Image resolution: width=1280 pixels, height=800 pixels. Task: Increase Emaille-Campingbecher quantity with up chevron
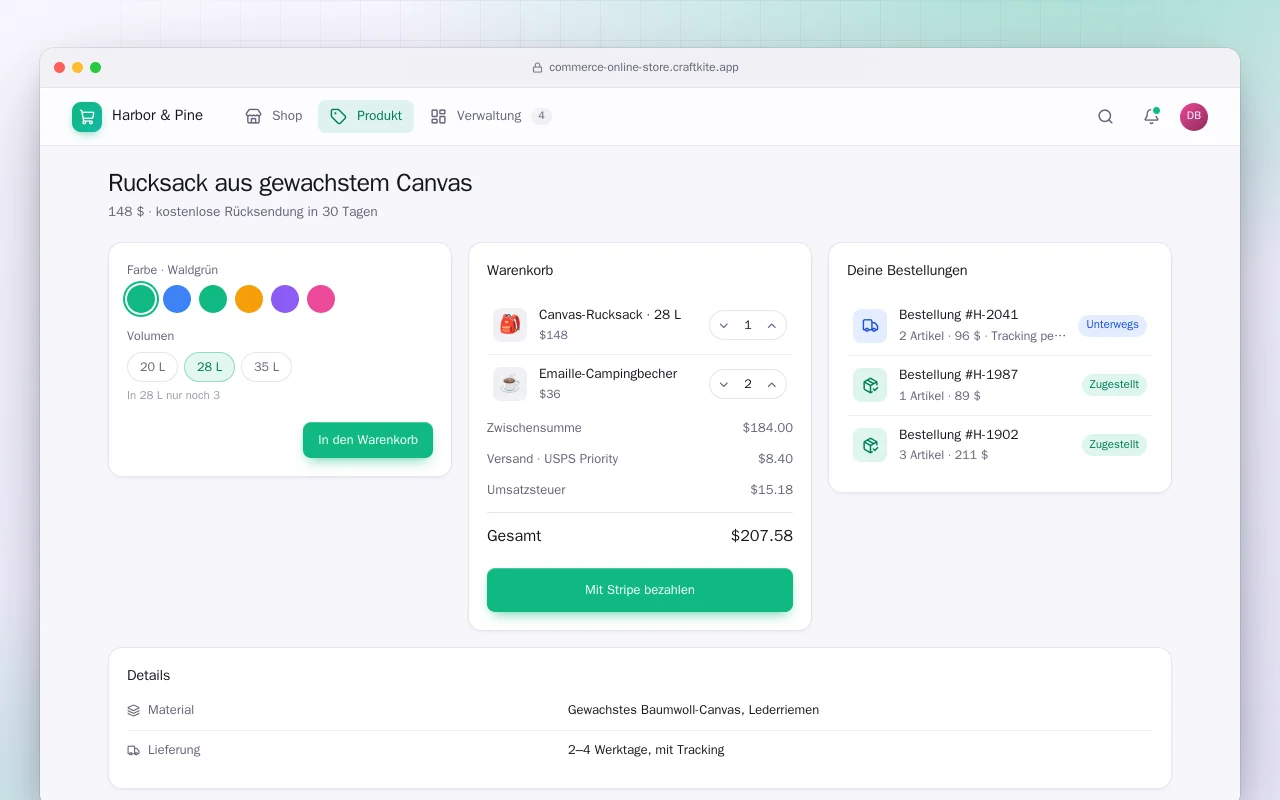pos(772,384)
